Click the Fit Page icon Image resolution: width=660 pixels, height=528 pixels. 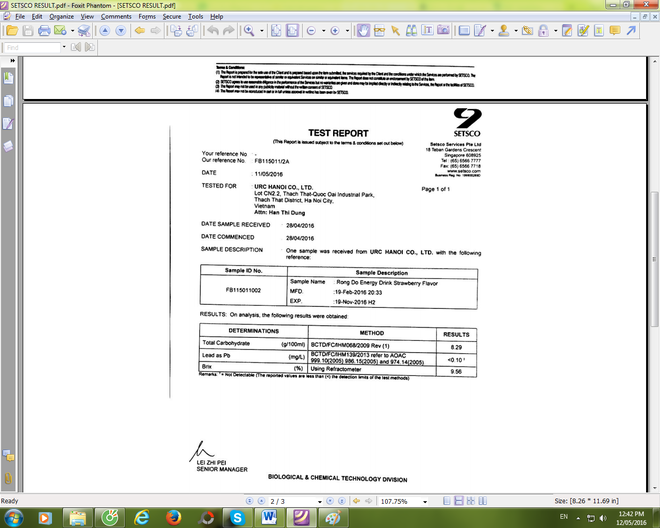[x=276, y=31]
